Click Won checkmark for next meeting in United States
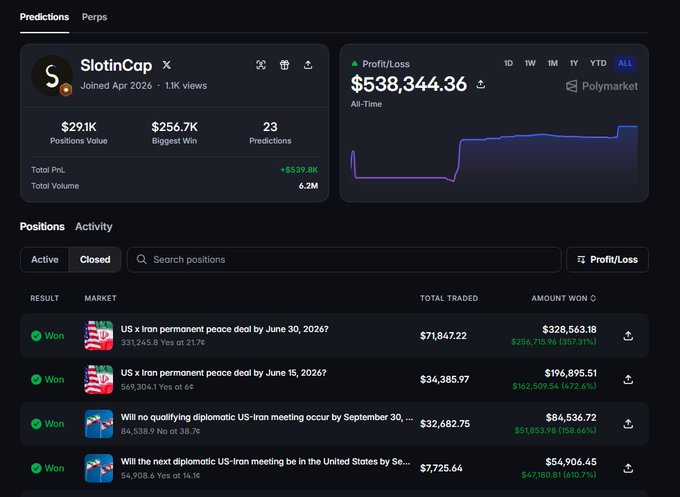Image resolution: width=680 pixels, height=497 pixels. click(x=36, y=468)
